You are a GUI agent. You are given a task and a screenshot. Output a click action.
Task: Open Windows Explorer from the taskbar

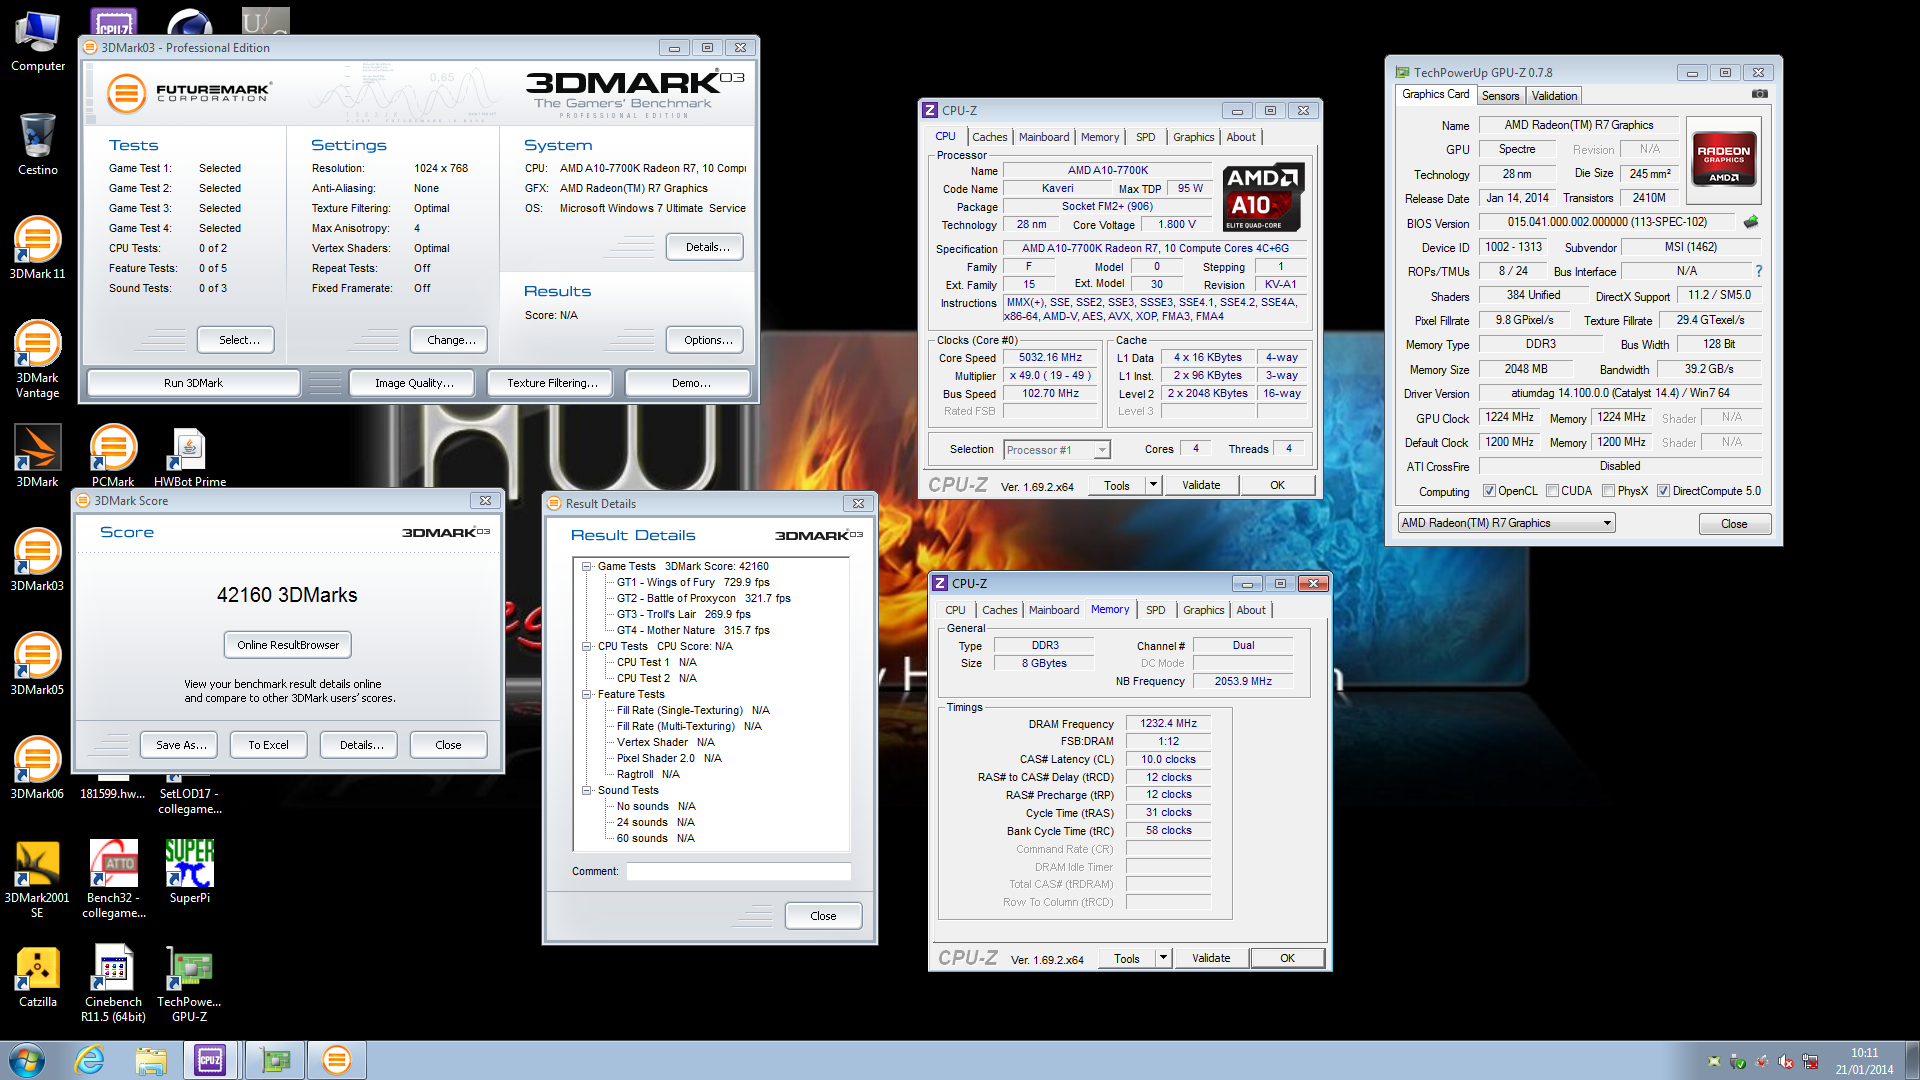point(151,1060)
